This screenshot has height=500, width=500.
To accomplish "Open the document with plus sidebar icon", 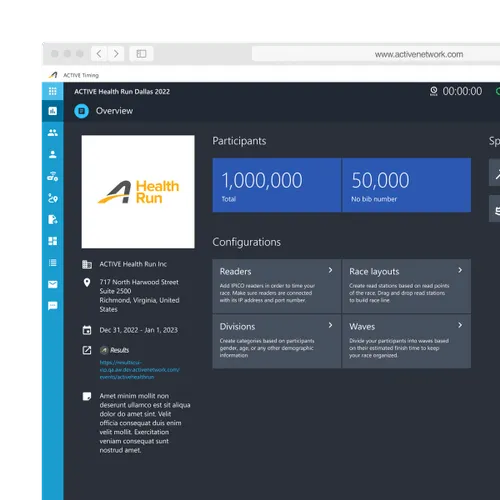I will pos(53,219).
